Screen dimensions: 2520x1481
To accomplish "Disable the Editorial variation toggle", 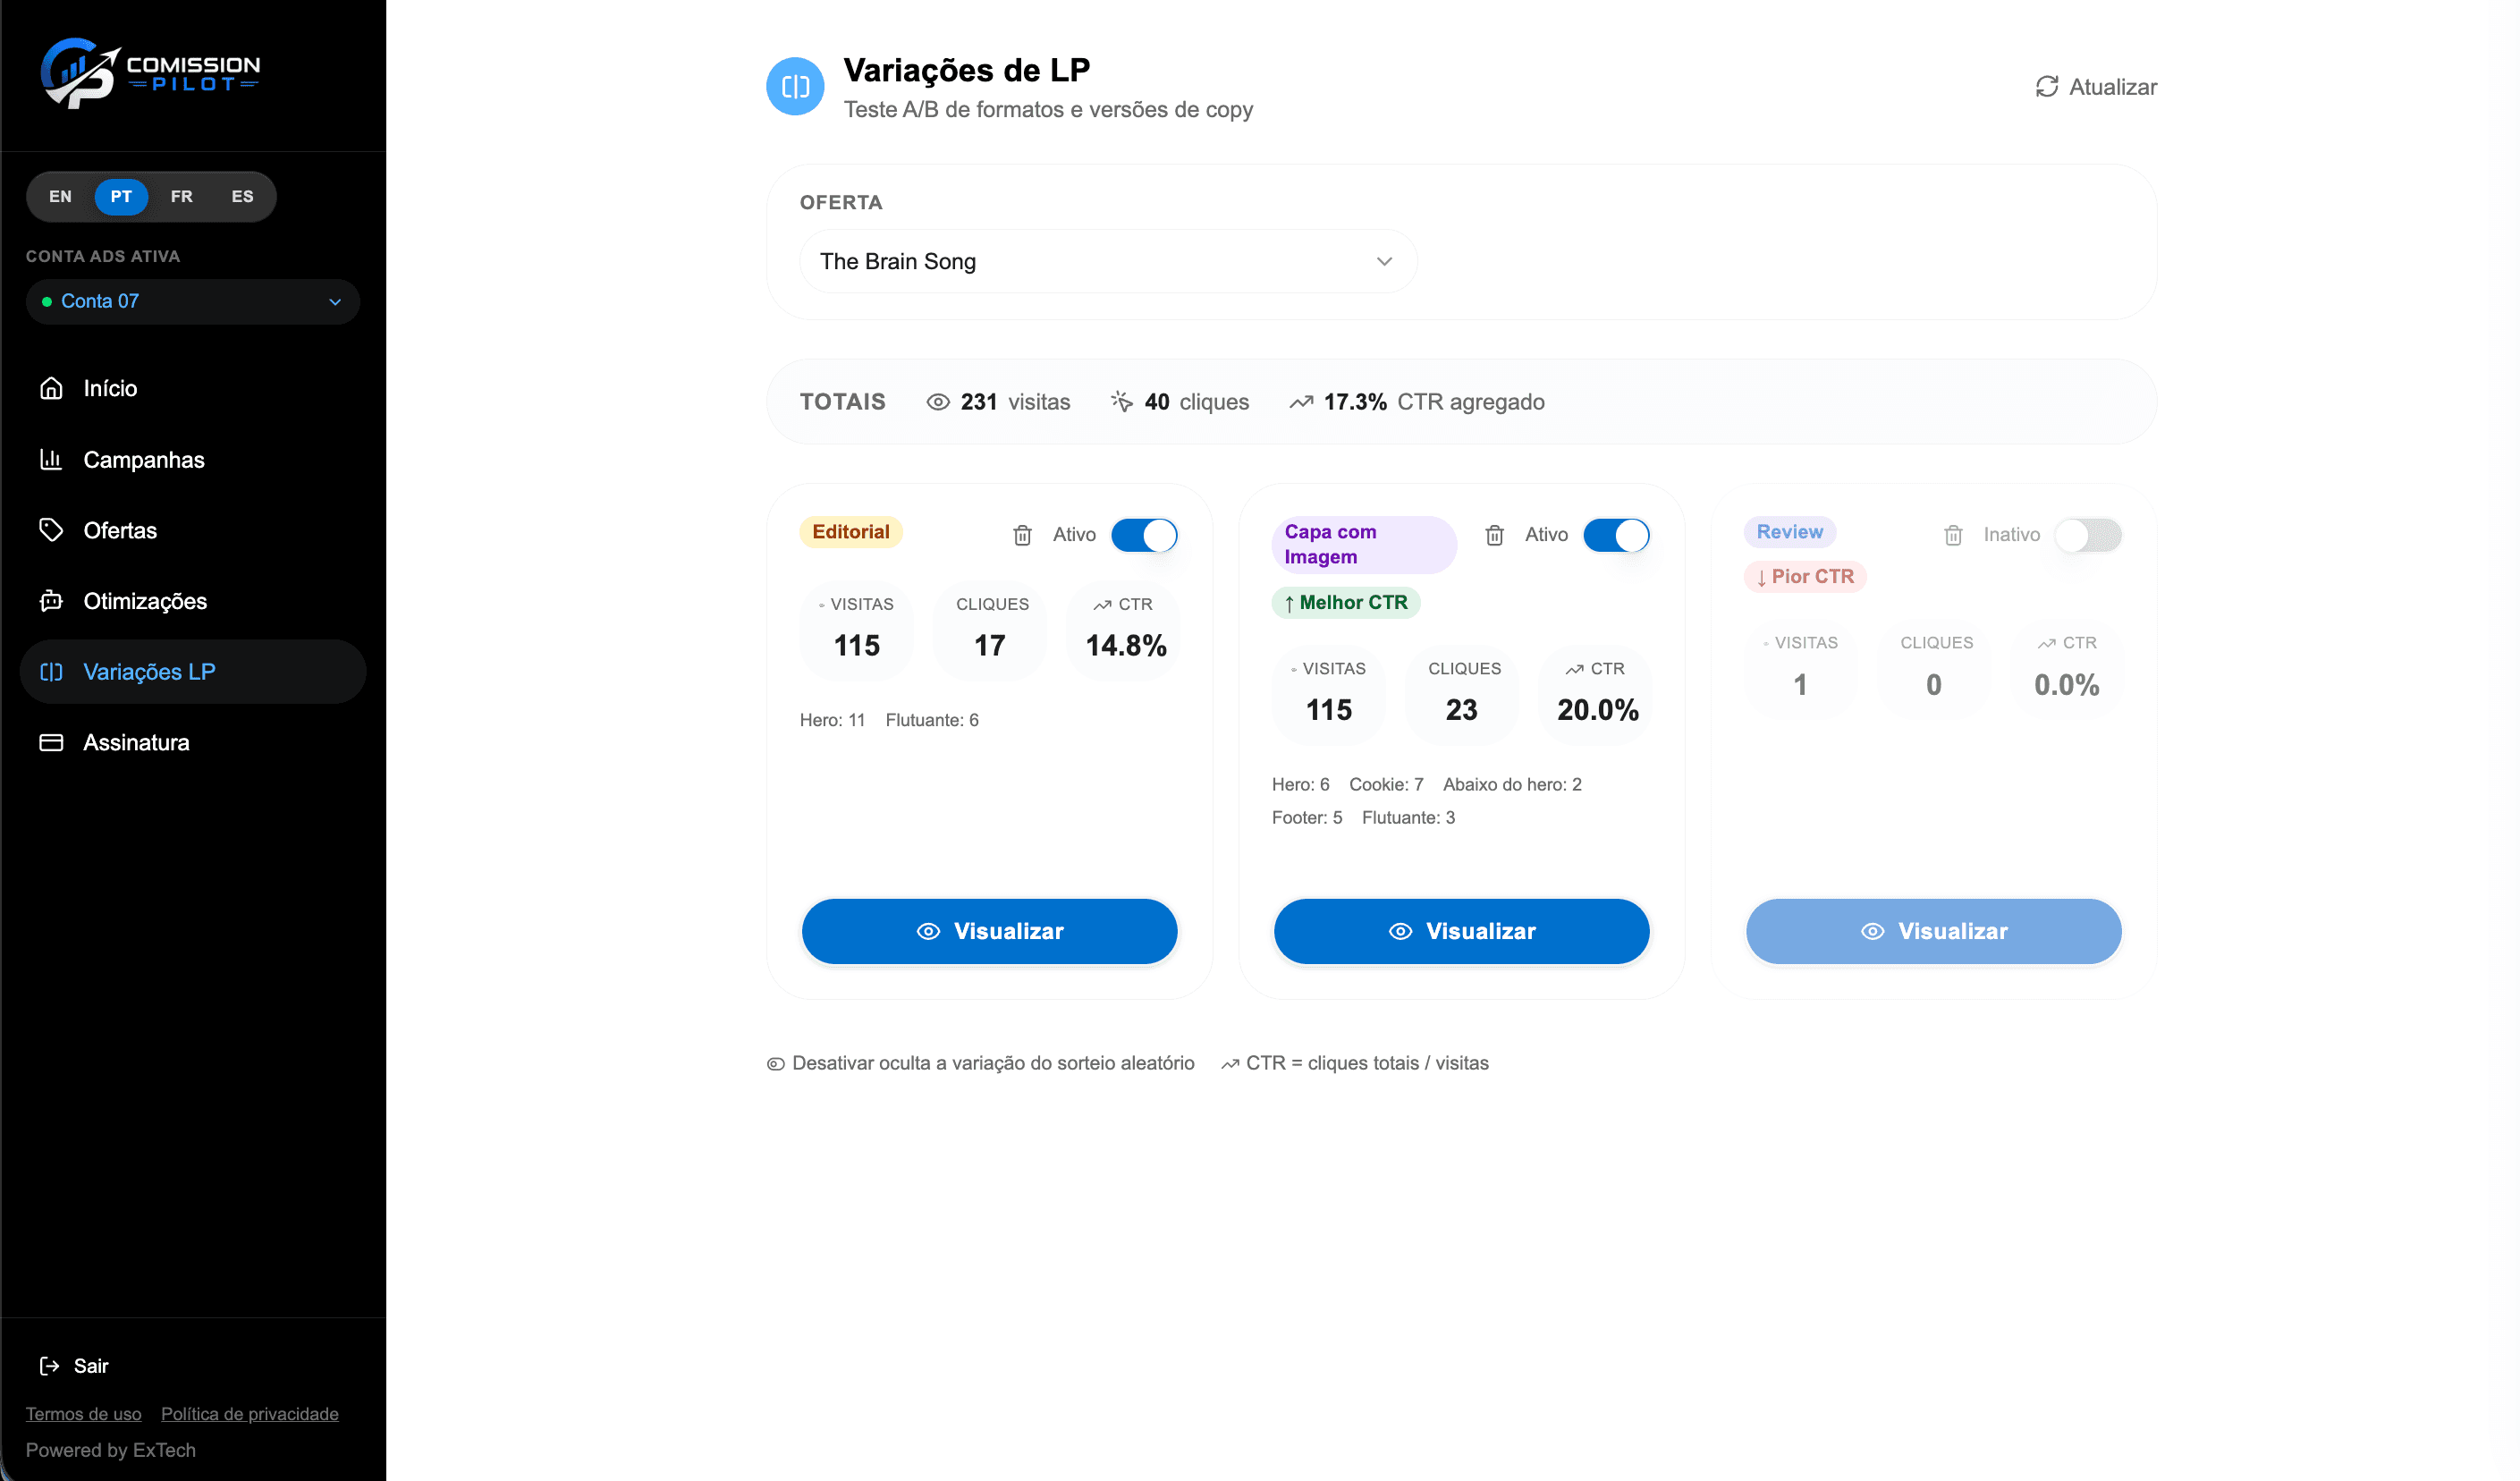I will point(1144,535).
